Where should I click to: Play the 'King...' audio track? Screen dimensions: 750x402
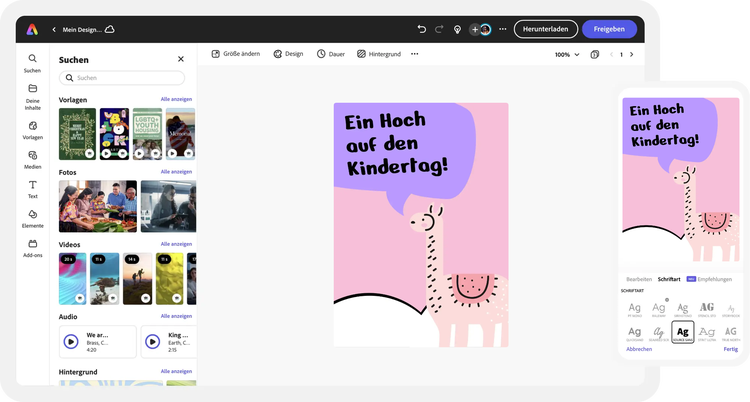(153, 342)
